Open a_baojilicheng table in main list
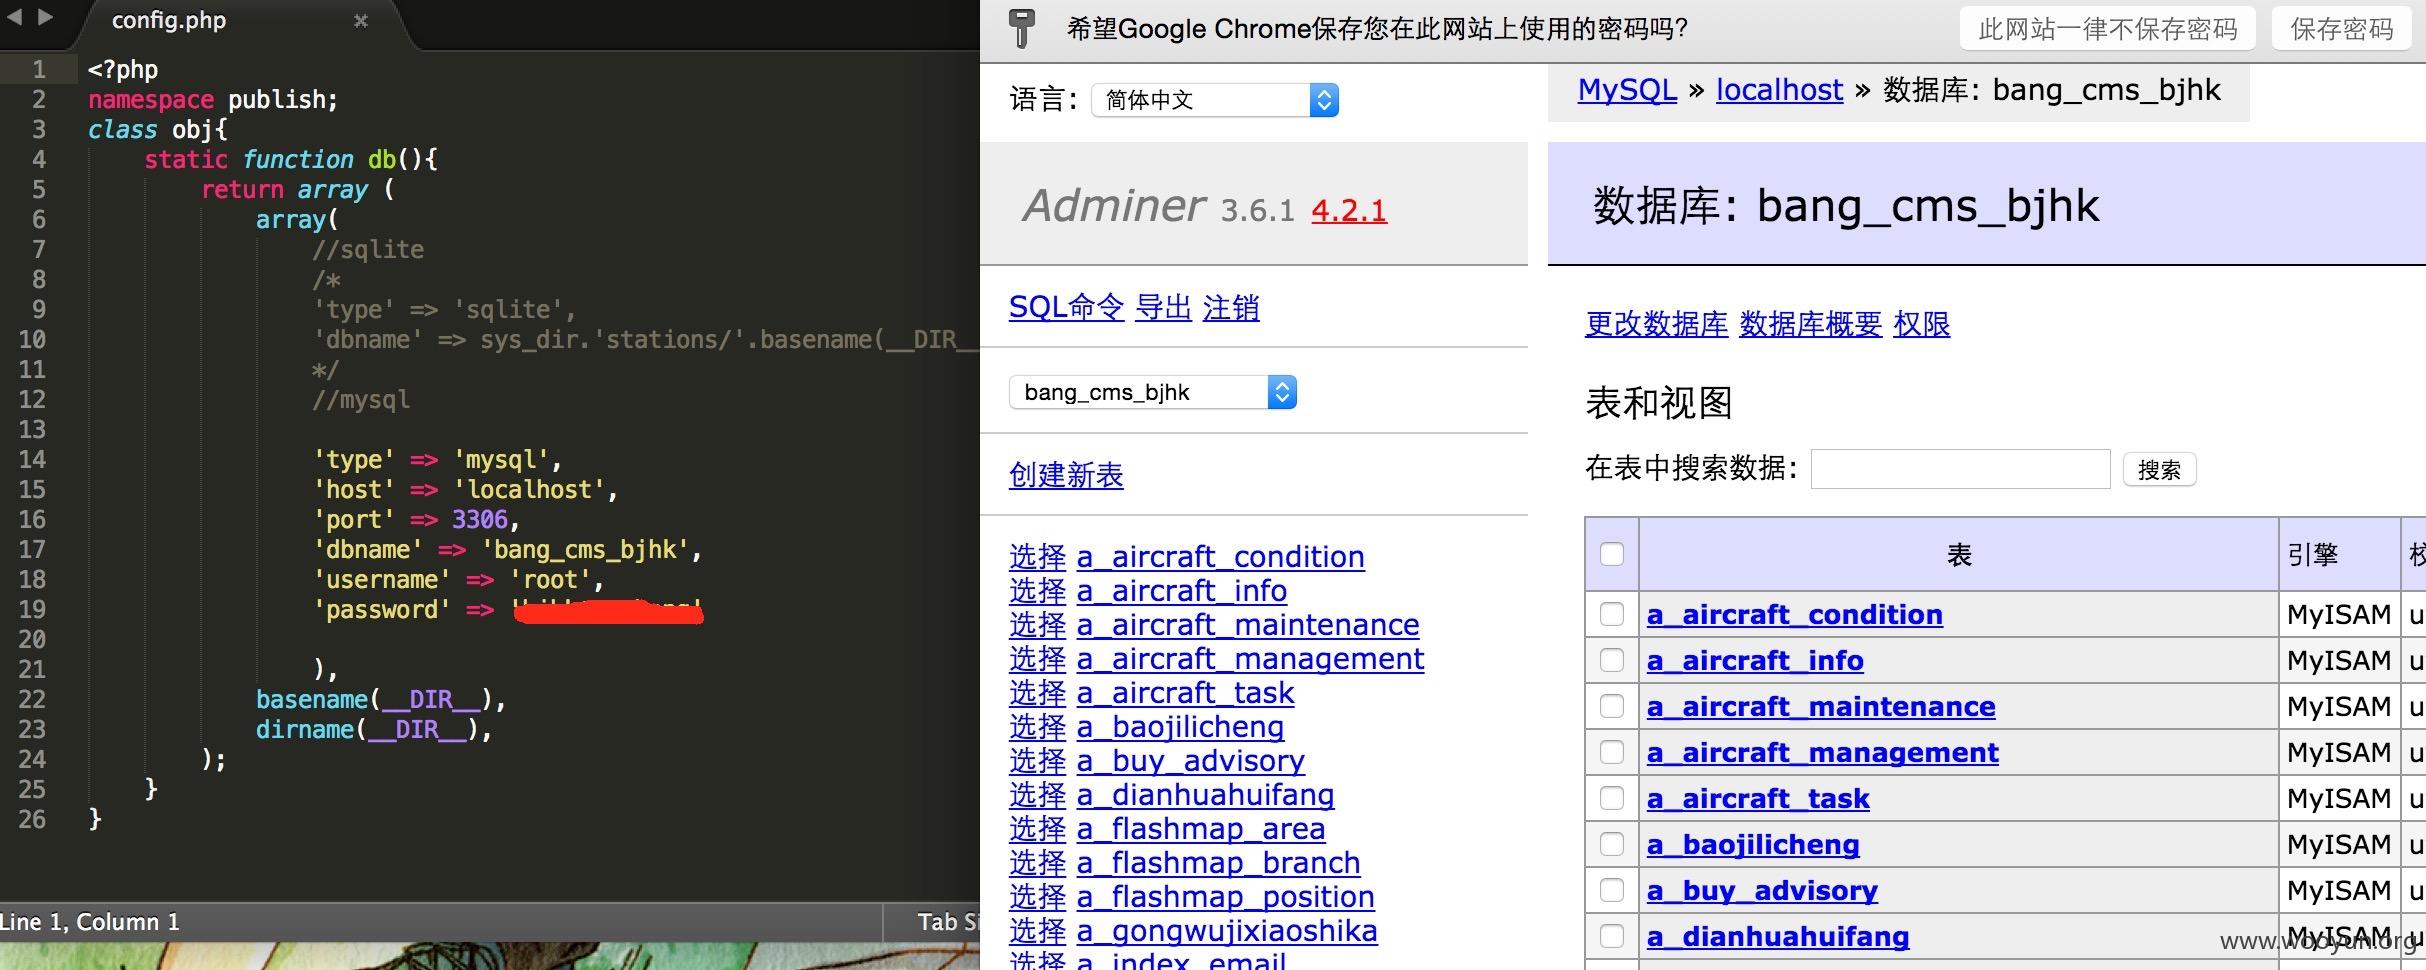Viewport: 2426px width, 970px height. (x=1753, y=844)
